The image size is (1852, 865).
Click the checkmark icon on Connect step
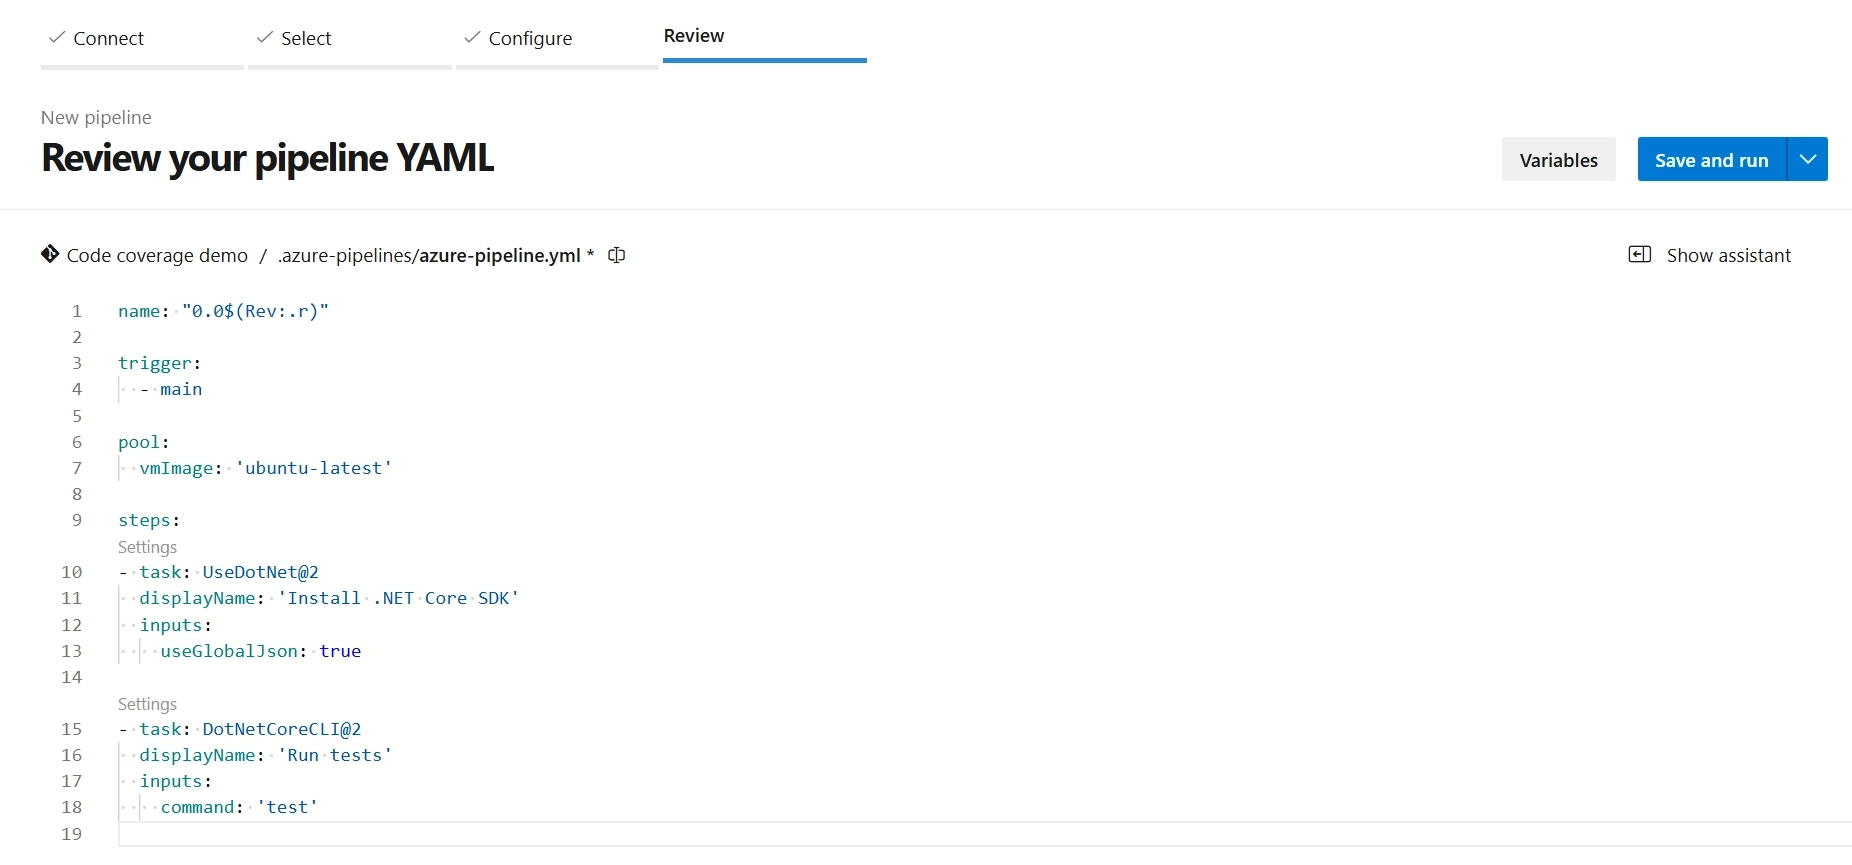point(57,37)
